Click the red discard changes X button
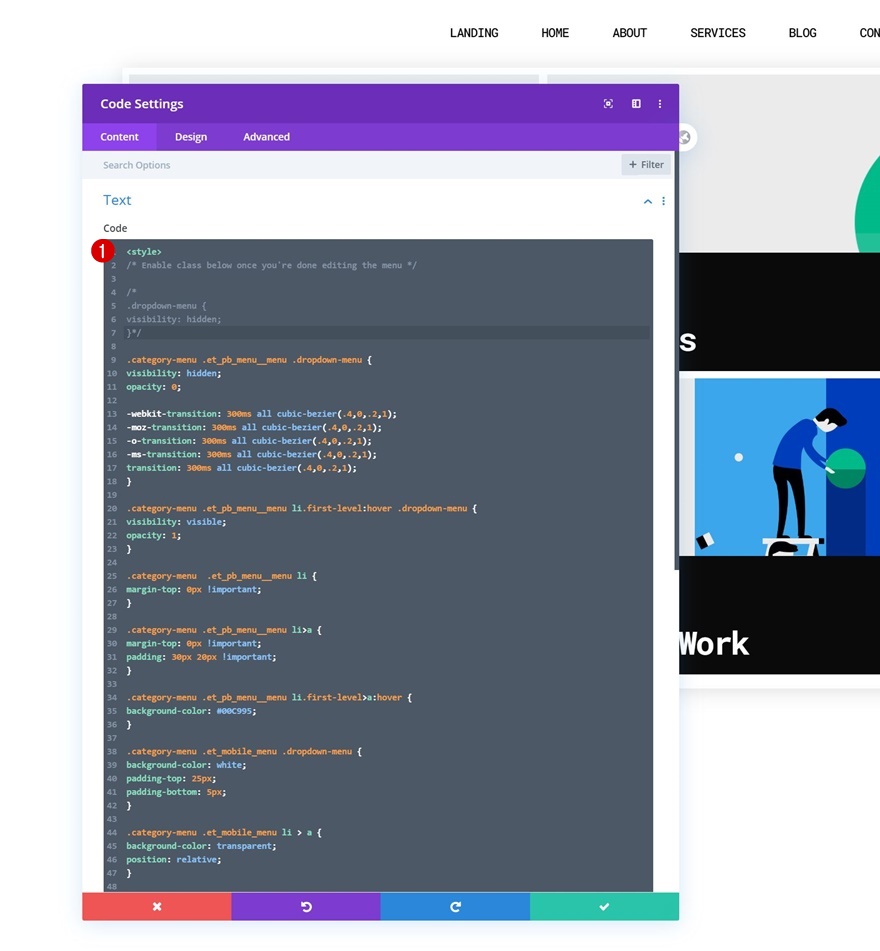 157,906
